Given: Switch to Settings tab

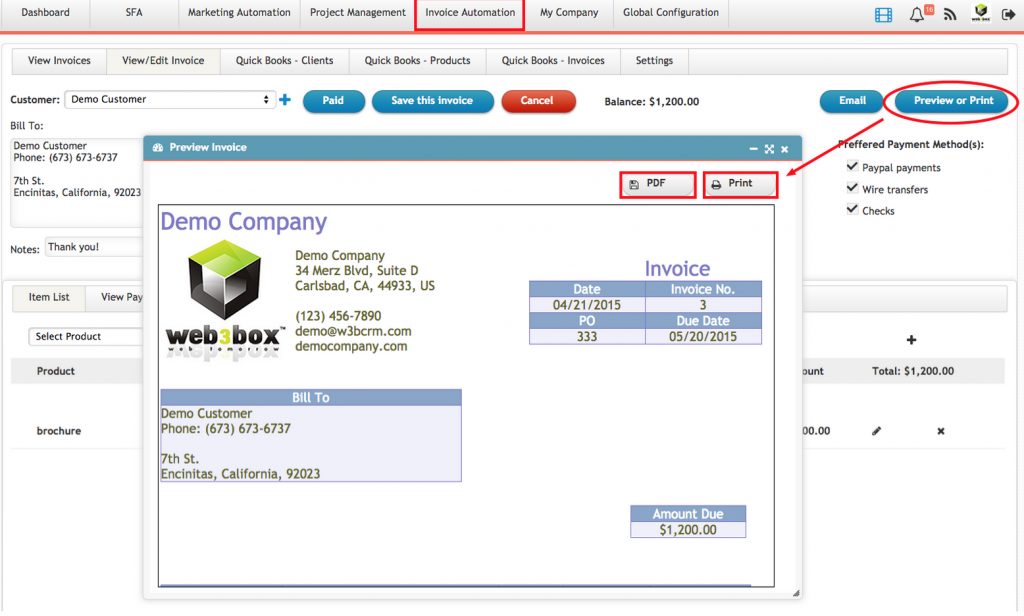Looking at the screenshot, I should click(654, 61).
